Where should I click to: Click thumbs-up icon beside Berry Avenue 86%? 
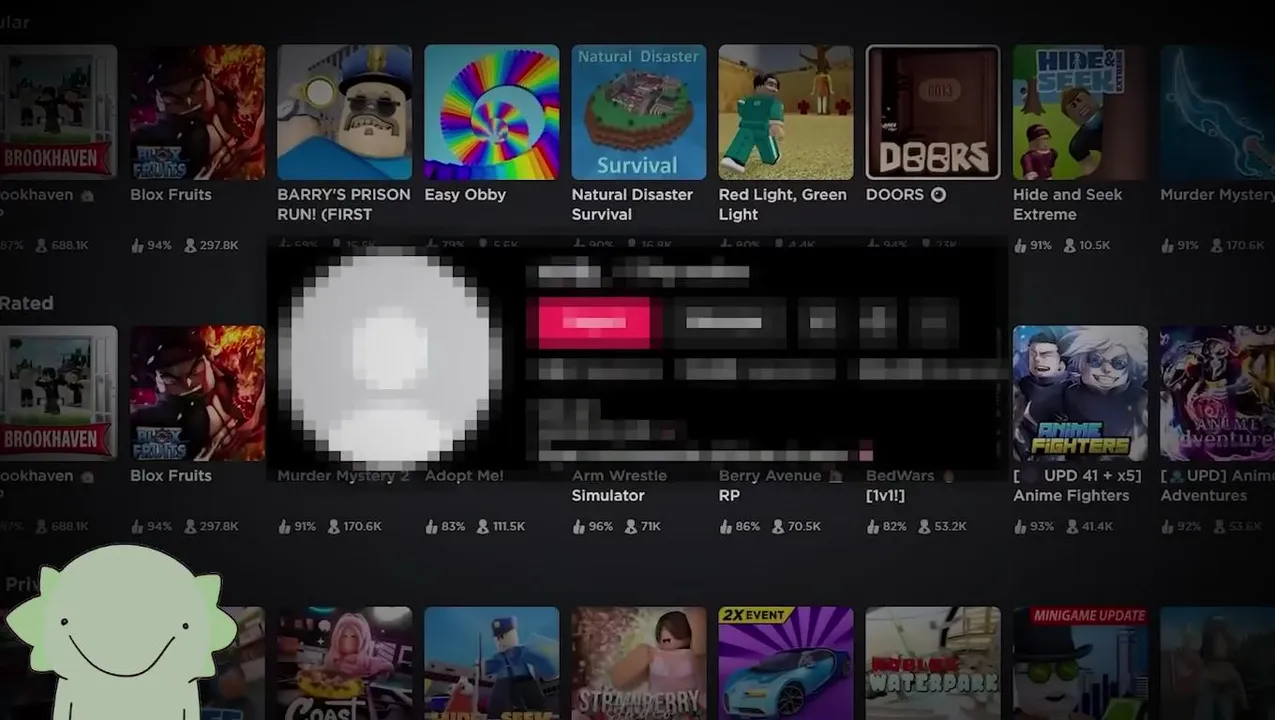tap(726, 526)
